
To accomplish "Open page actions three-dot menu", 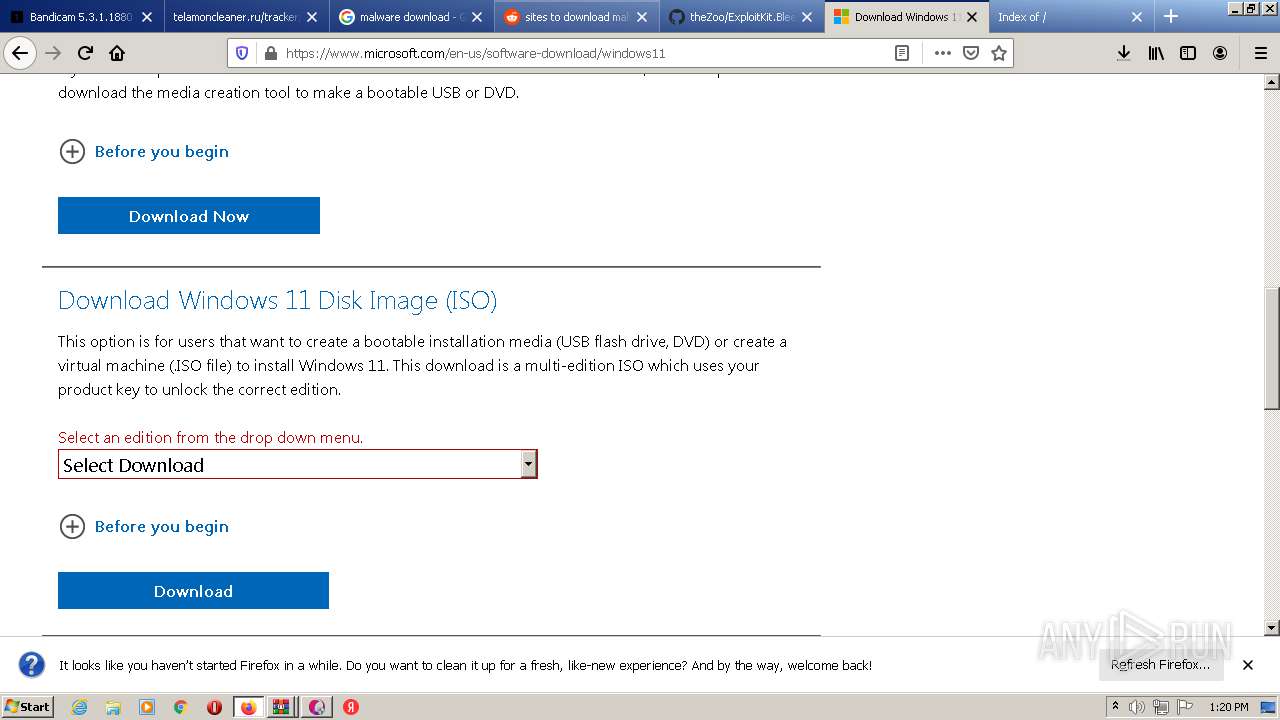I will click(x=942, y=53).
